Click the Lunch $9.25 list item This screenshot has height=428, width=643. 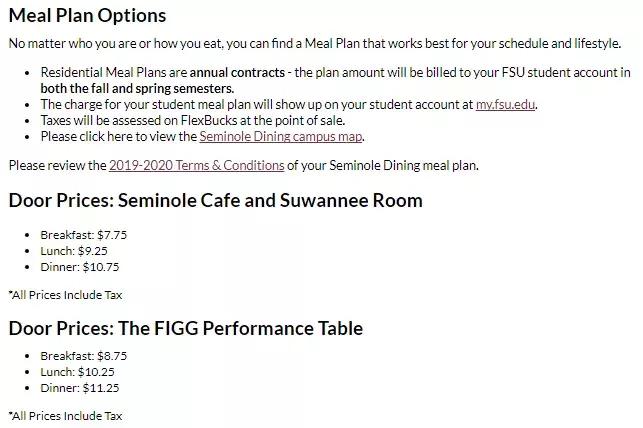pyautogui.click(x=74, y=251)
